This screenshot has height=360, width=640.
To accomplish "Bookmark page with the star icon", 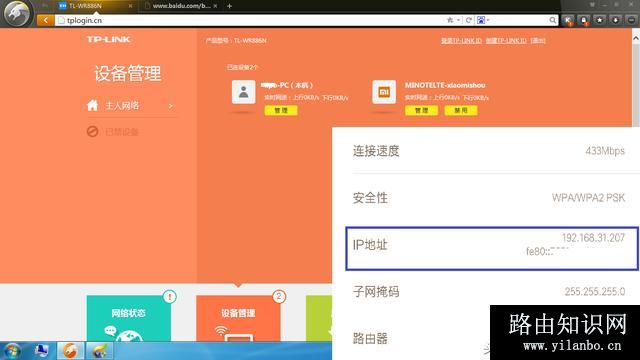I will pyautogui.click(x=450, y=20).
